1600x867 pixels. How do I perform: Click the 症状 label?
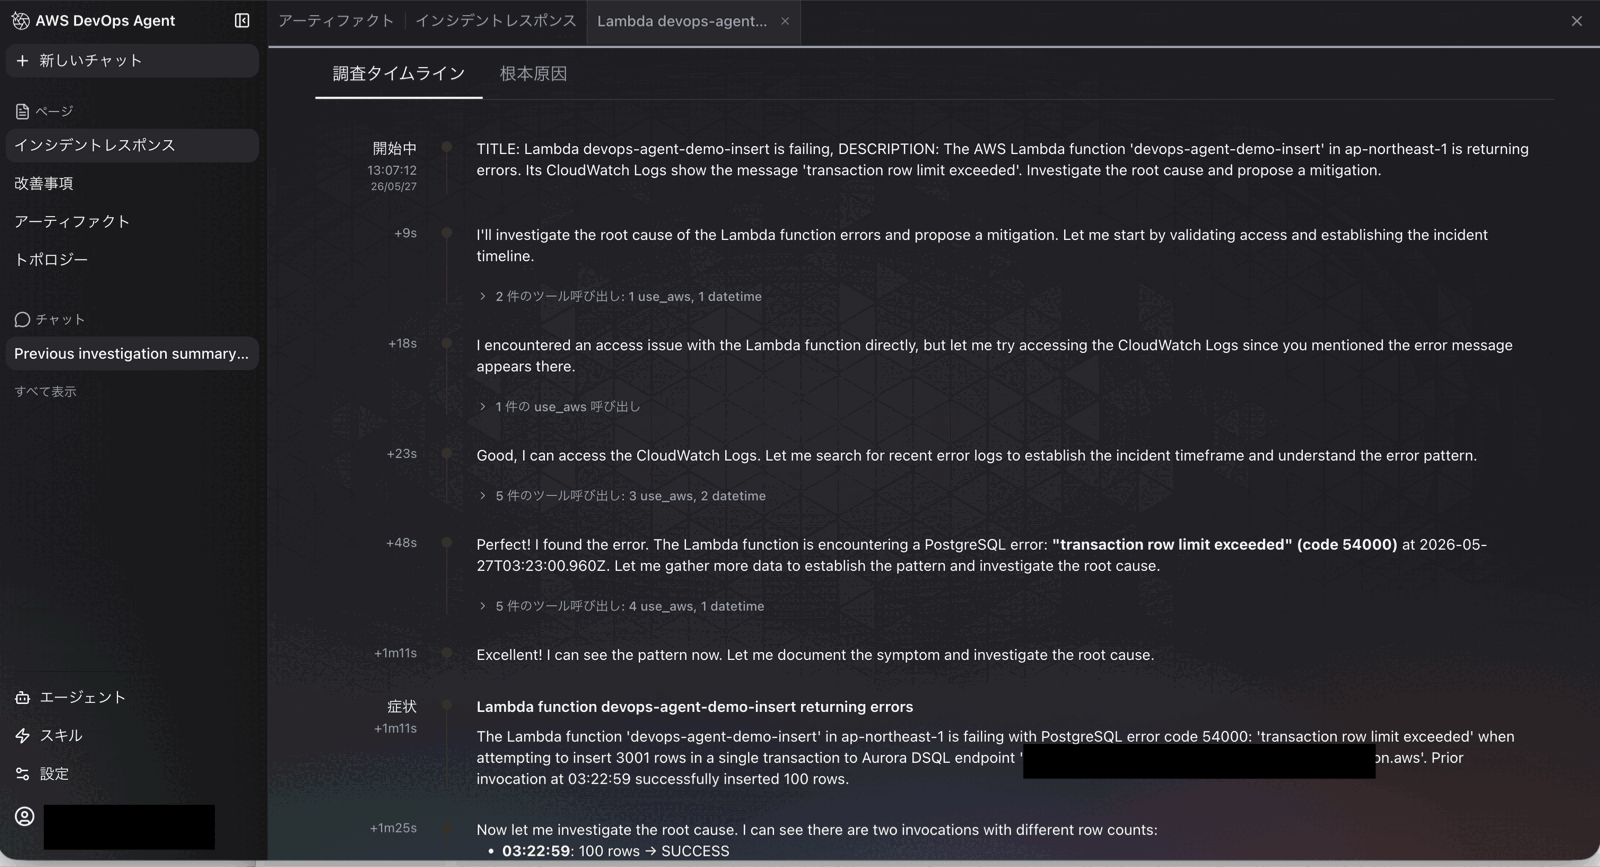[x=402, y=707]
